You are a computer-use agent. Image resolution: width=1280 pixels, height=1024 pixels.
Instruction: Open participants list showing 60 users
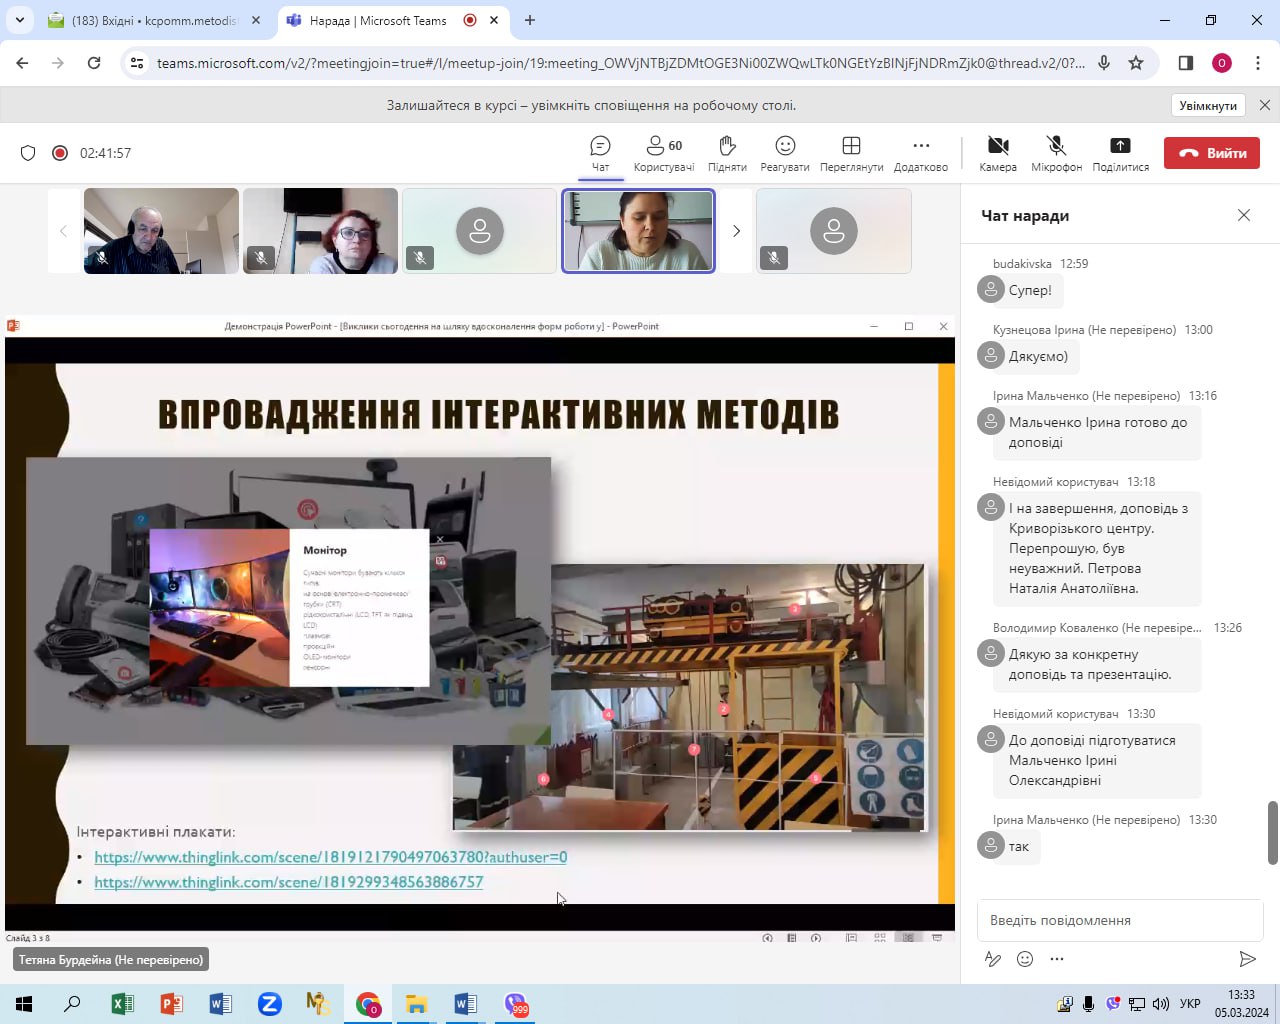pyautogui.click(x=663, y=153)
